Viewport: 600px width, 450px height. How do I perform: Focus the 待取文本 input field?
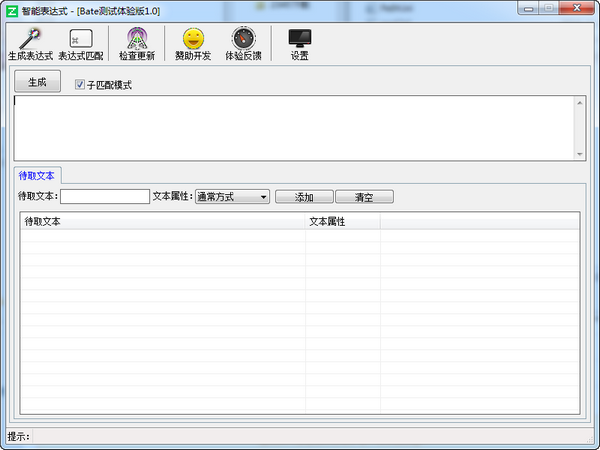pos(104,197)
